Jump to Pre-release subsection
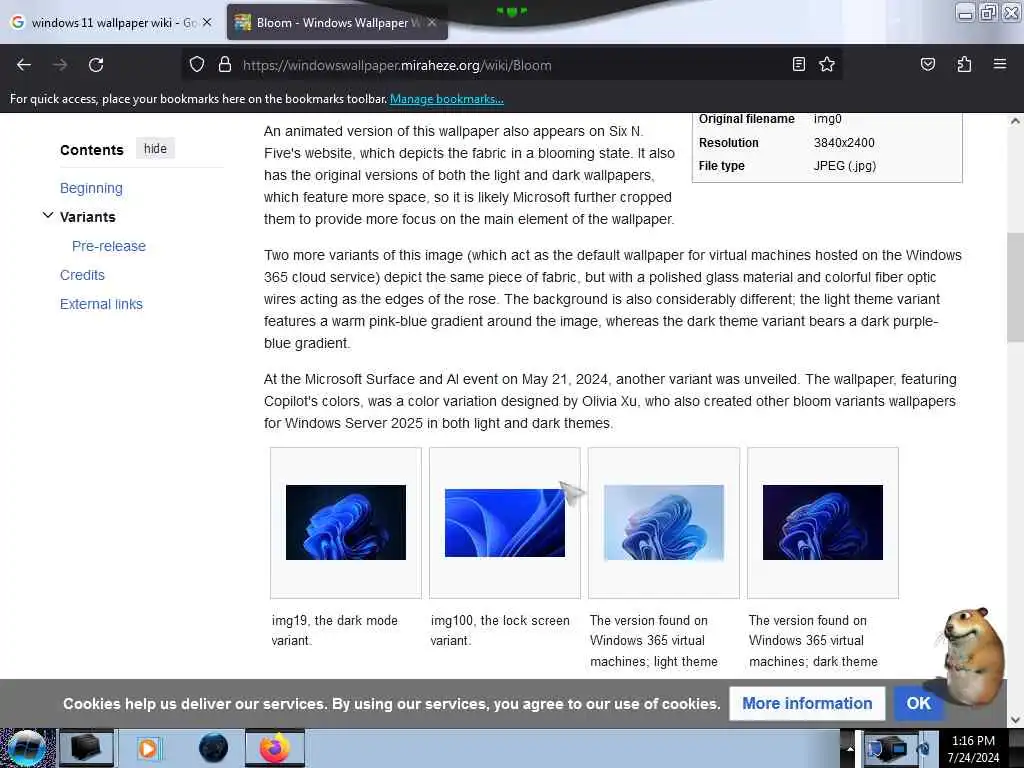This screenshot has width=1024, height=768. (x=108, y=246)
